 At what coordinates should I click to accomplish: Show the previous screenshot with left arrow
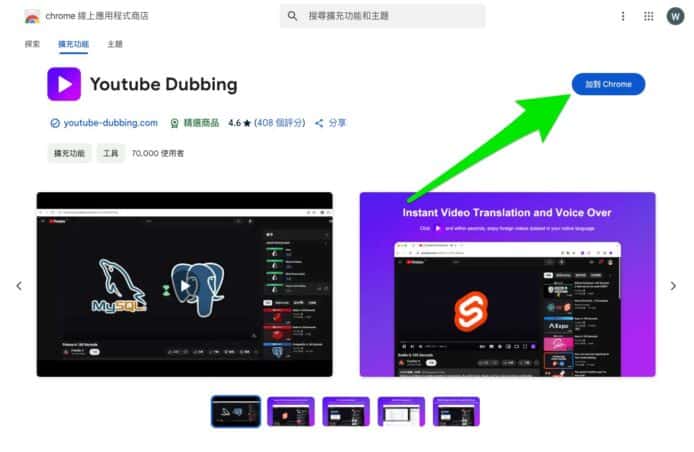click(18, 286)
